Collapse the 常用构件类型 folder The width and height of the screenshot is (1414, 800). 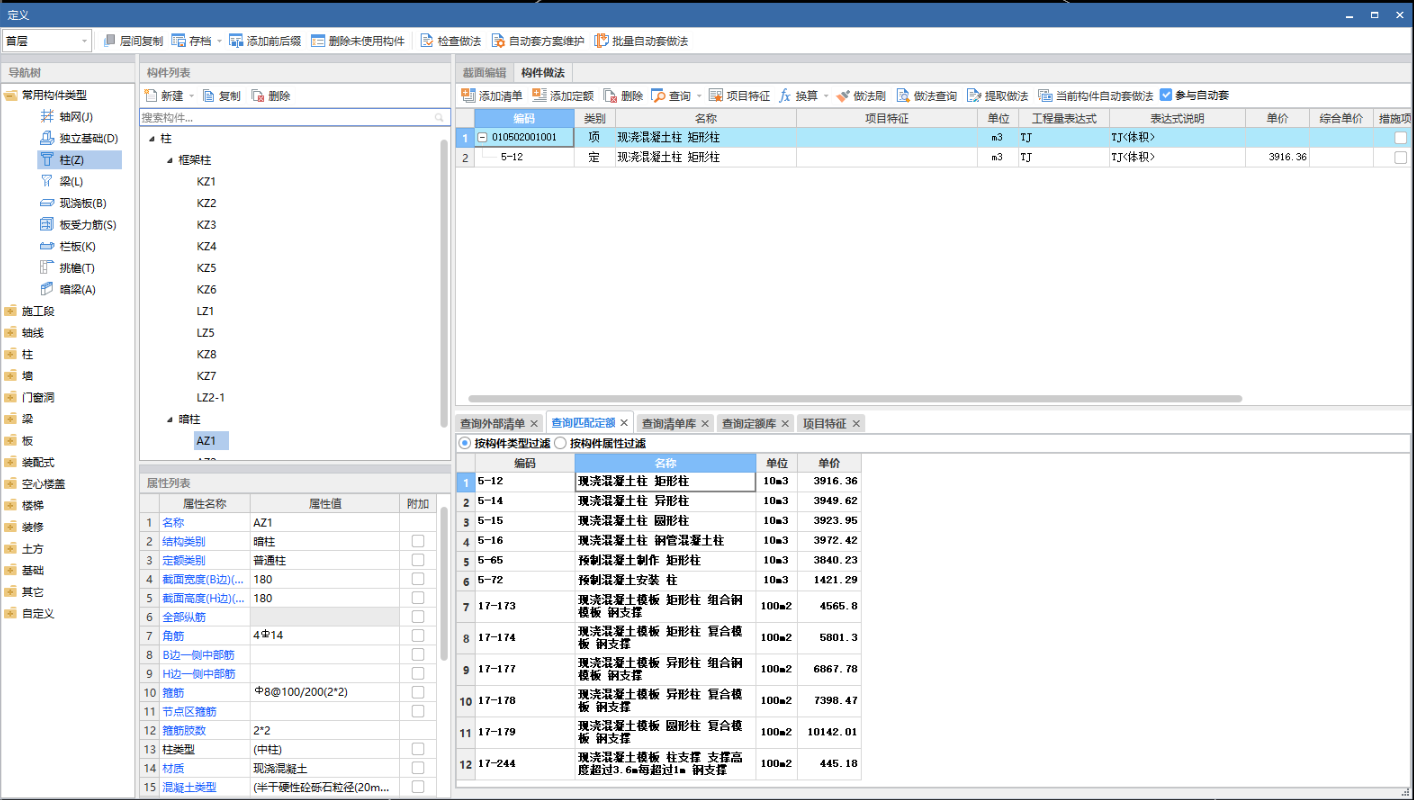[11, 95]
